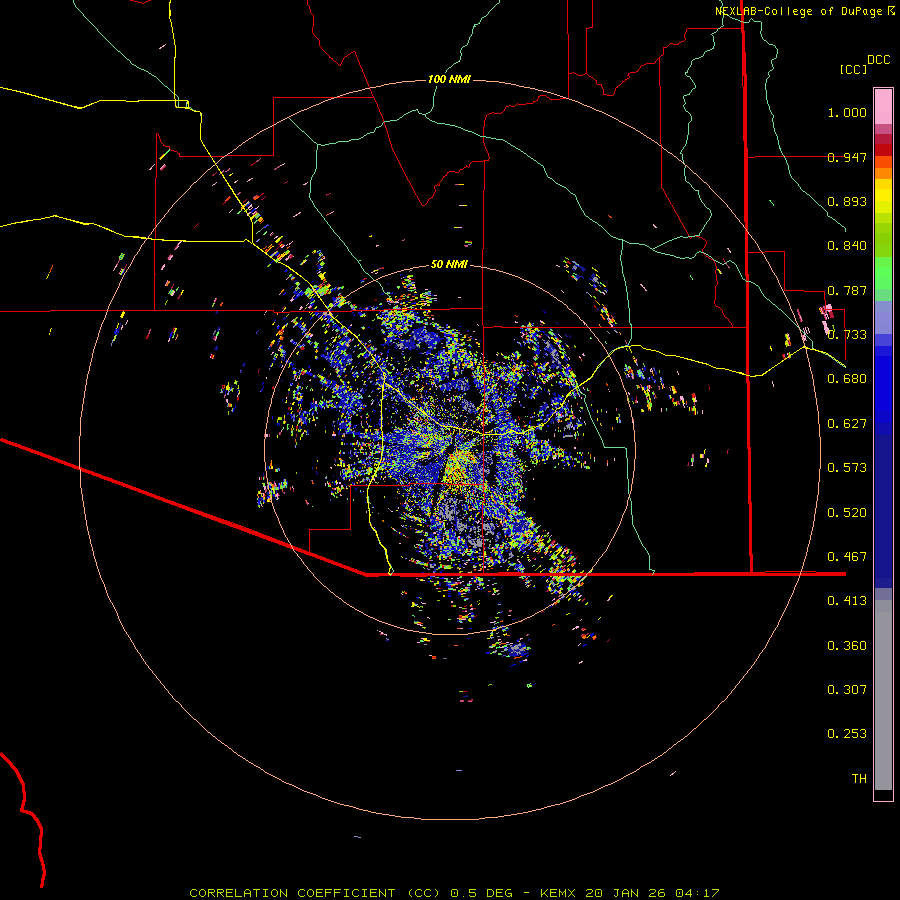Click the [CC] legend unit label

click(854, 69)
